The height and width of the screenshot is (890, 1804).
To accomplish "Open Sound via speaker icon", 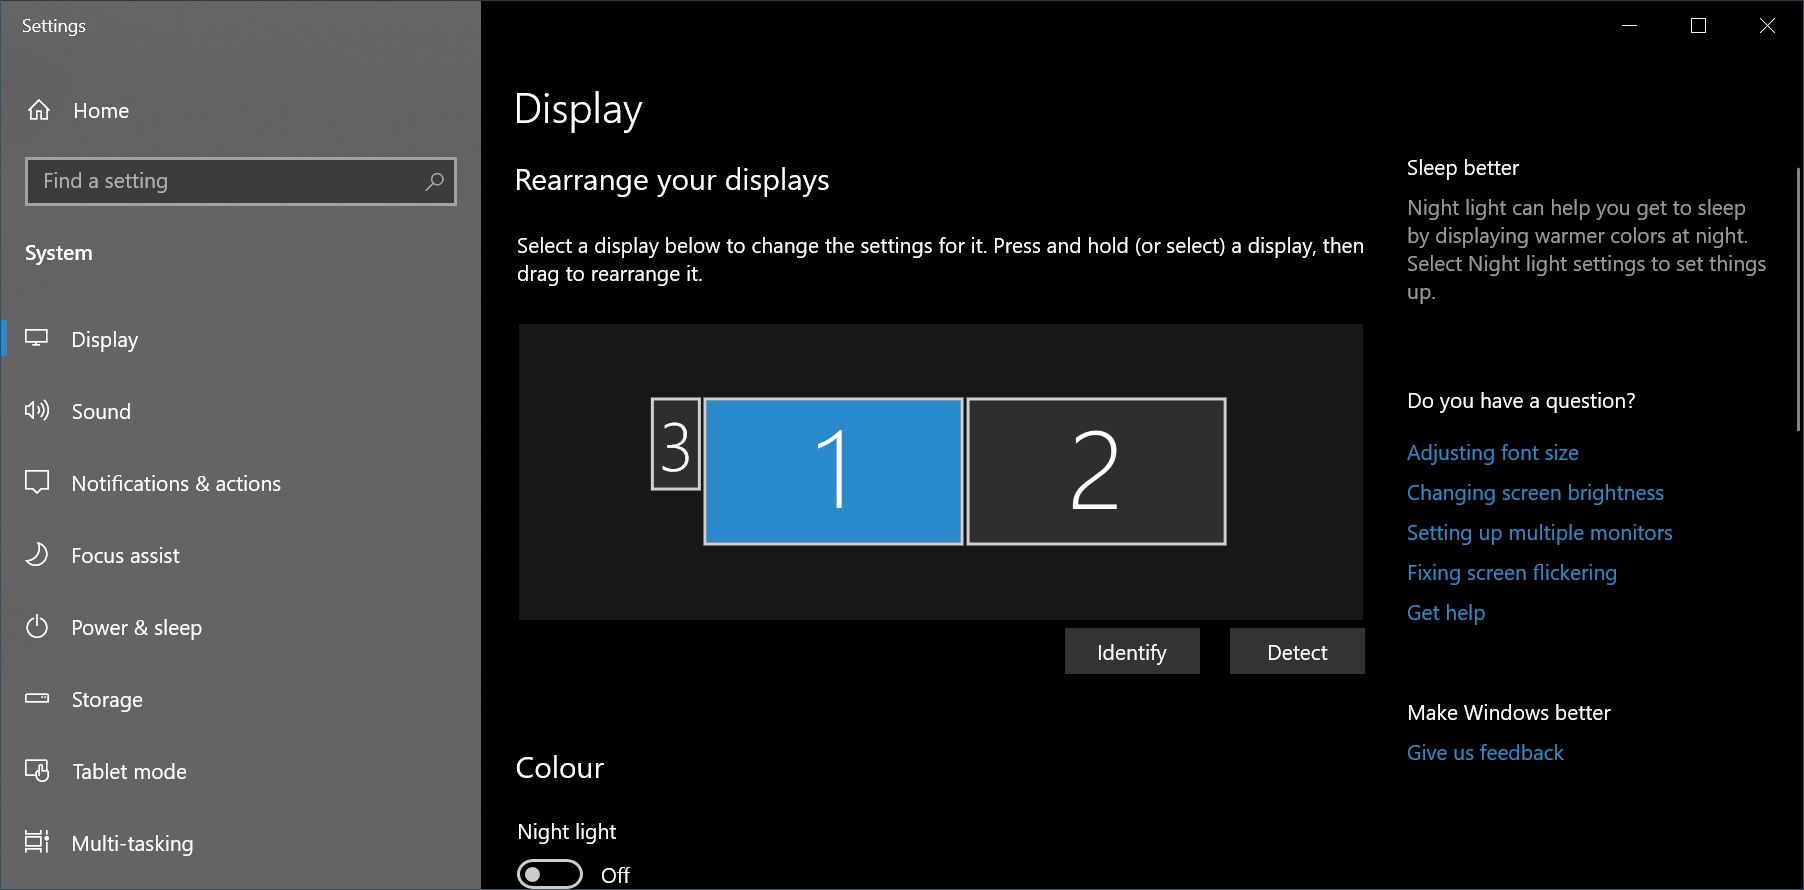I will (x=37, y=411).
